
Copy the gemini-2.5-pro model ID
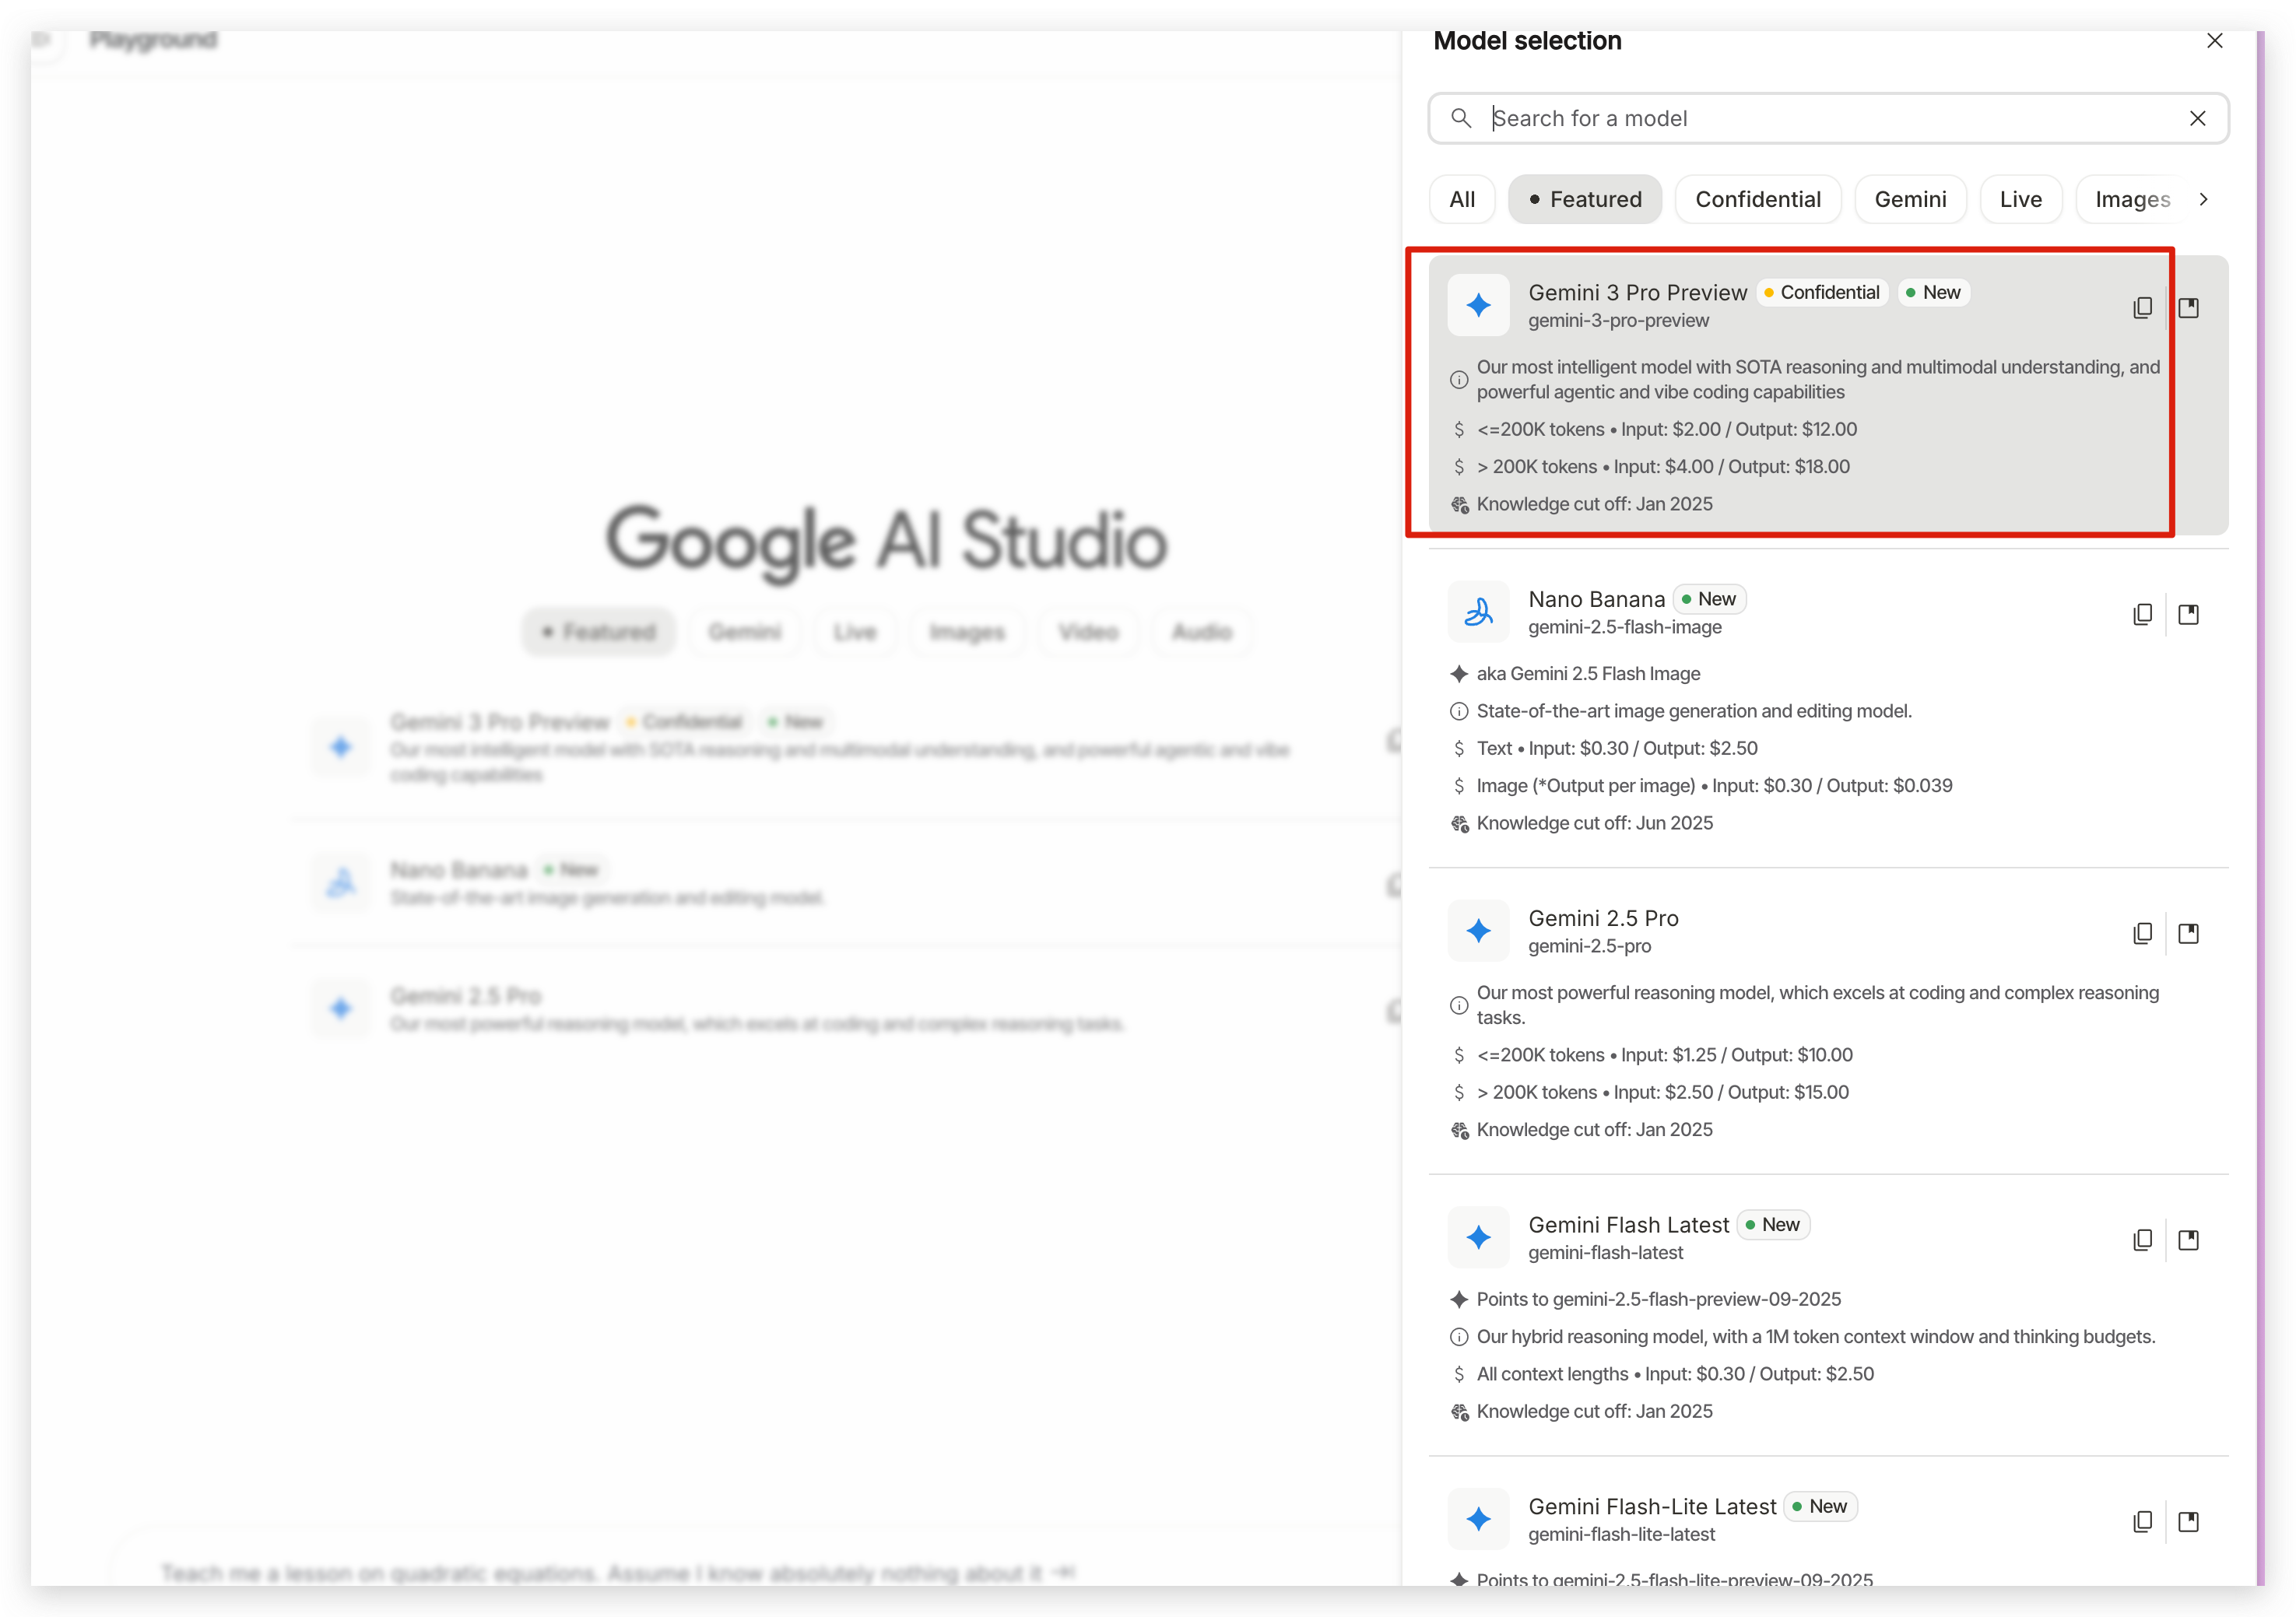[2142, 933]
